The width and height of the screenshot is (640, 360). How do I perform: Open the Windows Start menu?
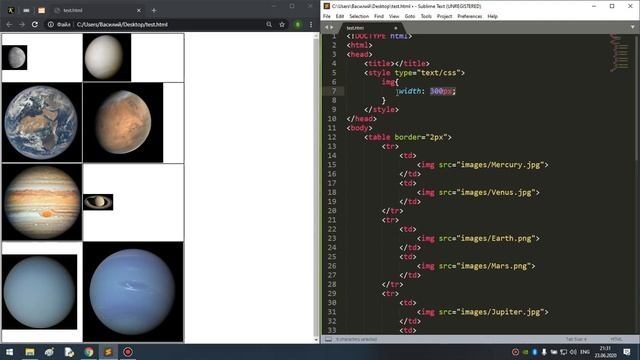[9, 352]
